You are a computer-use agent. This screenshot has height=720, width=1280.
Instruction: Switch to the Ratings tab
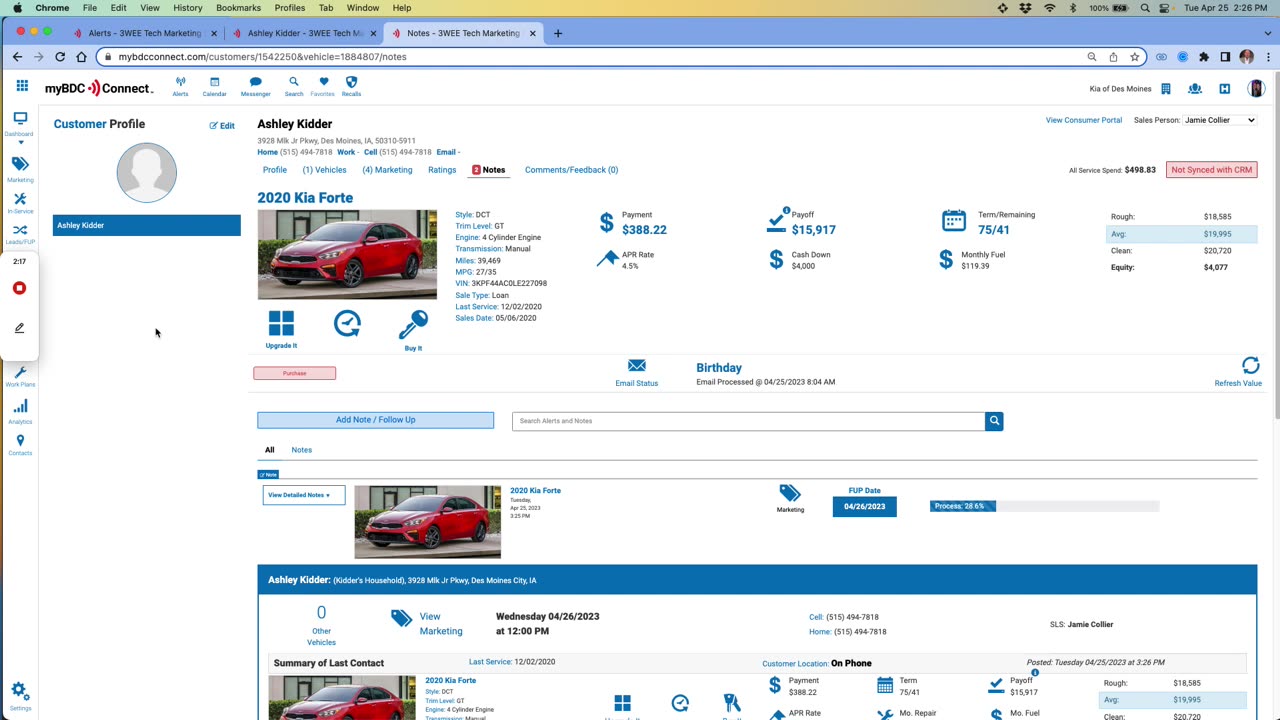[x=442, y=170]
